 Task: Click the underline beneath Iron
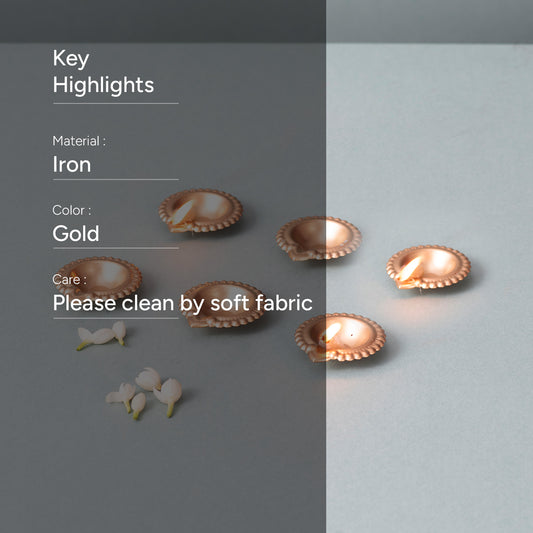pos(116,179)
